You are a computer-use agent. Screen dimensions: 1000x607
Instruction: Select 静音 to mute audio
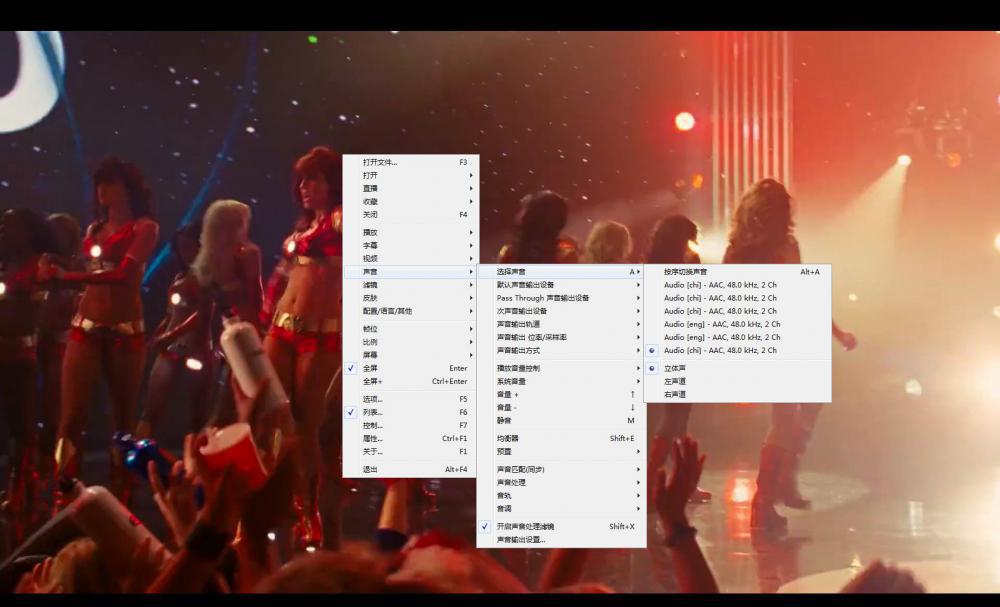click(561, 420)
